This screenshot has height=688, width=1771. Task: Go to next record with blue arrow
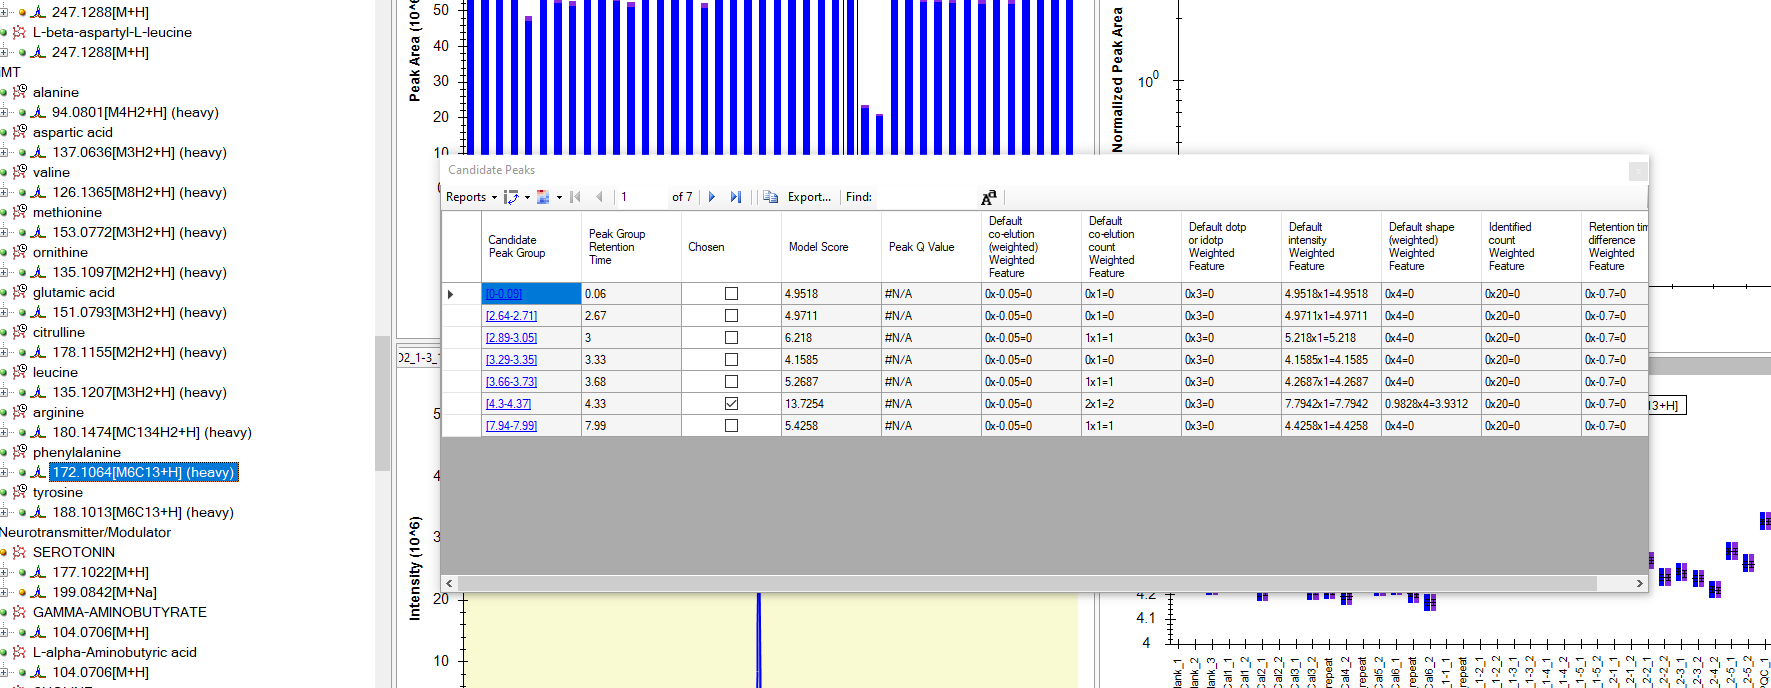712,197
